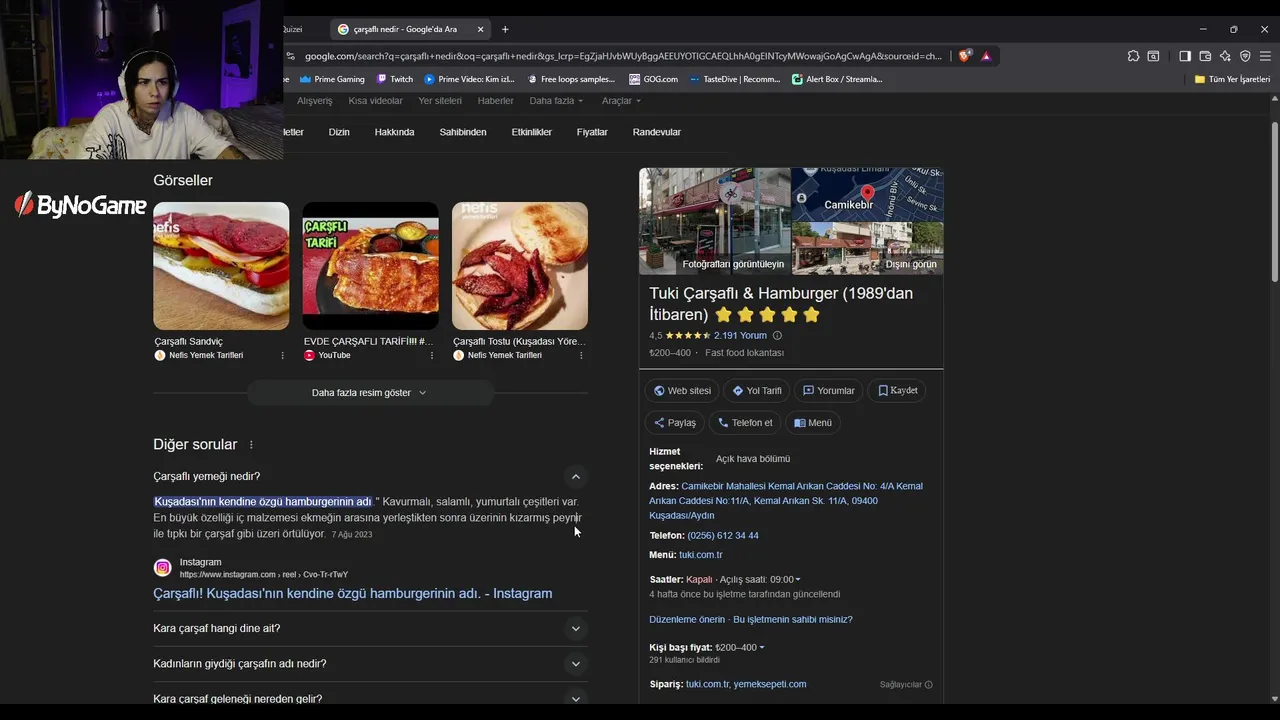Share the place with the 'Paylaş' button
Viewport: 1280px width, 720px height.
click(x=675, y=423)
